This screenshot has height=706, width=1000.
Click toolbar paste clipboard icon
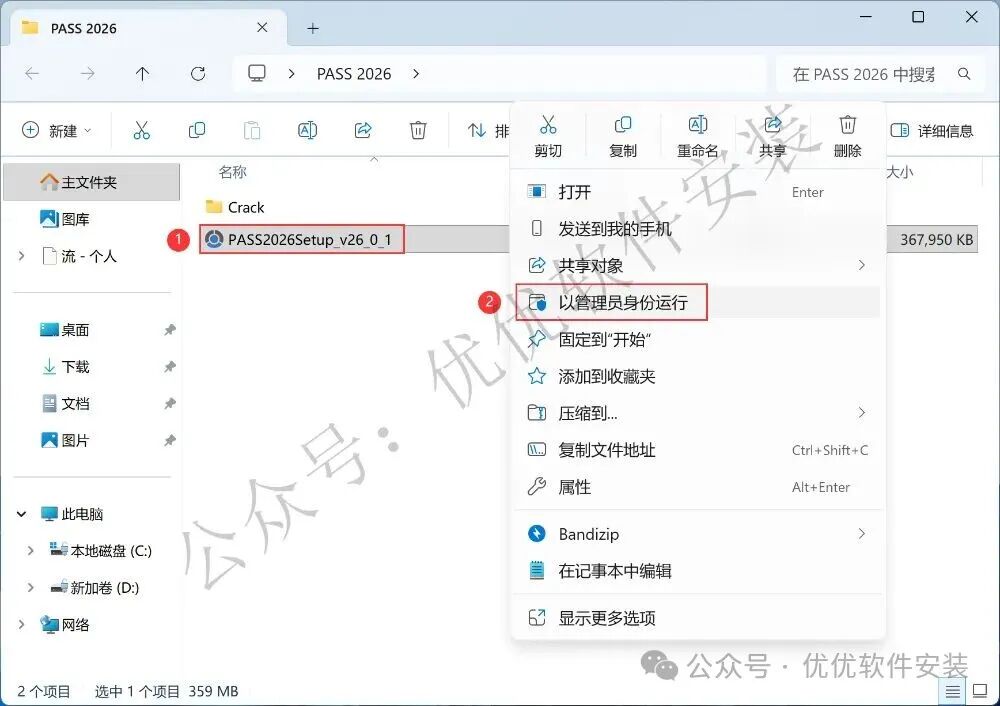coord(252,130)
